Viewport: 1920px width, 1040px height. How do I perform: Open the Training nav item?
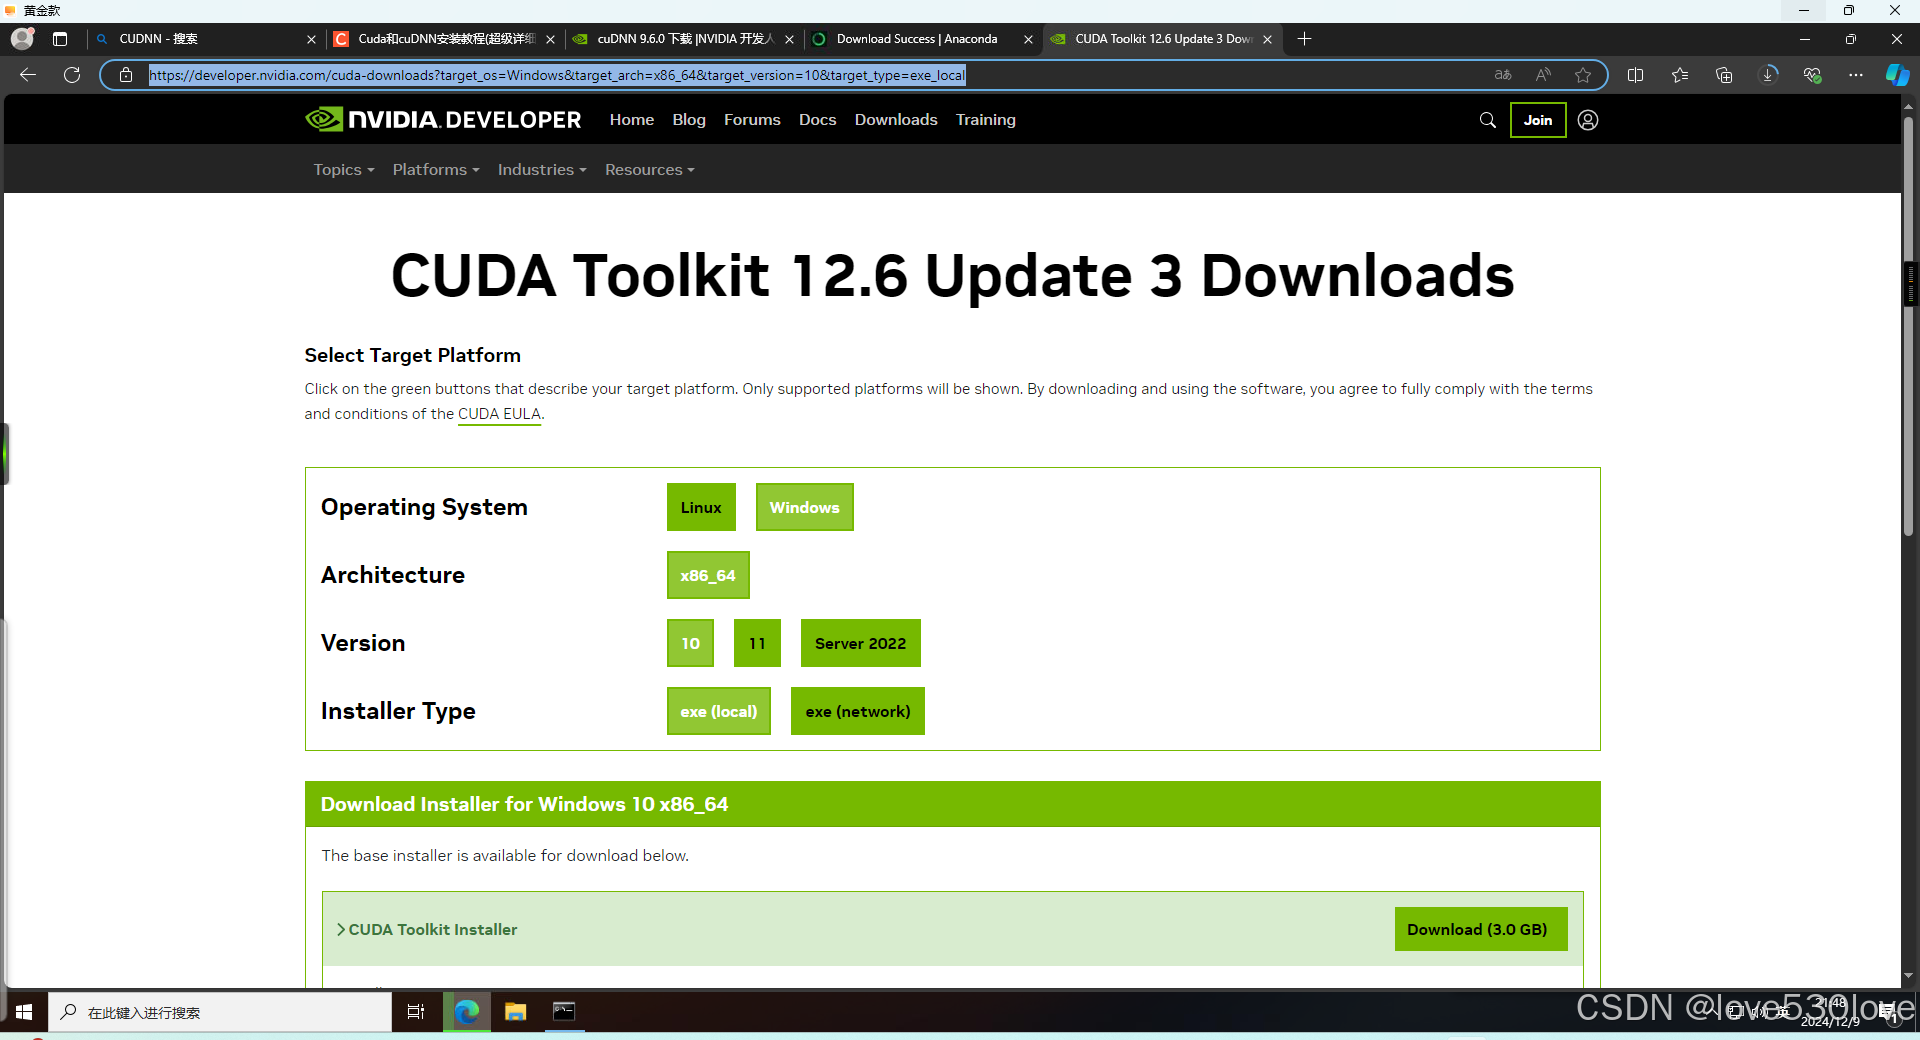[986, 120]
